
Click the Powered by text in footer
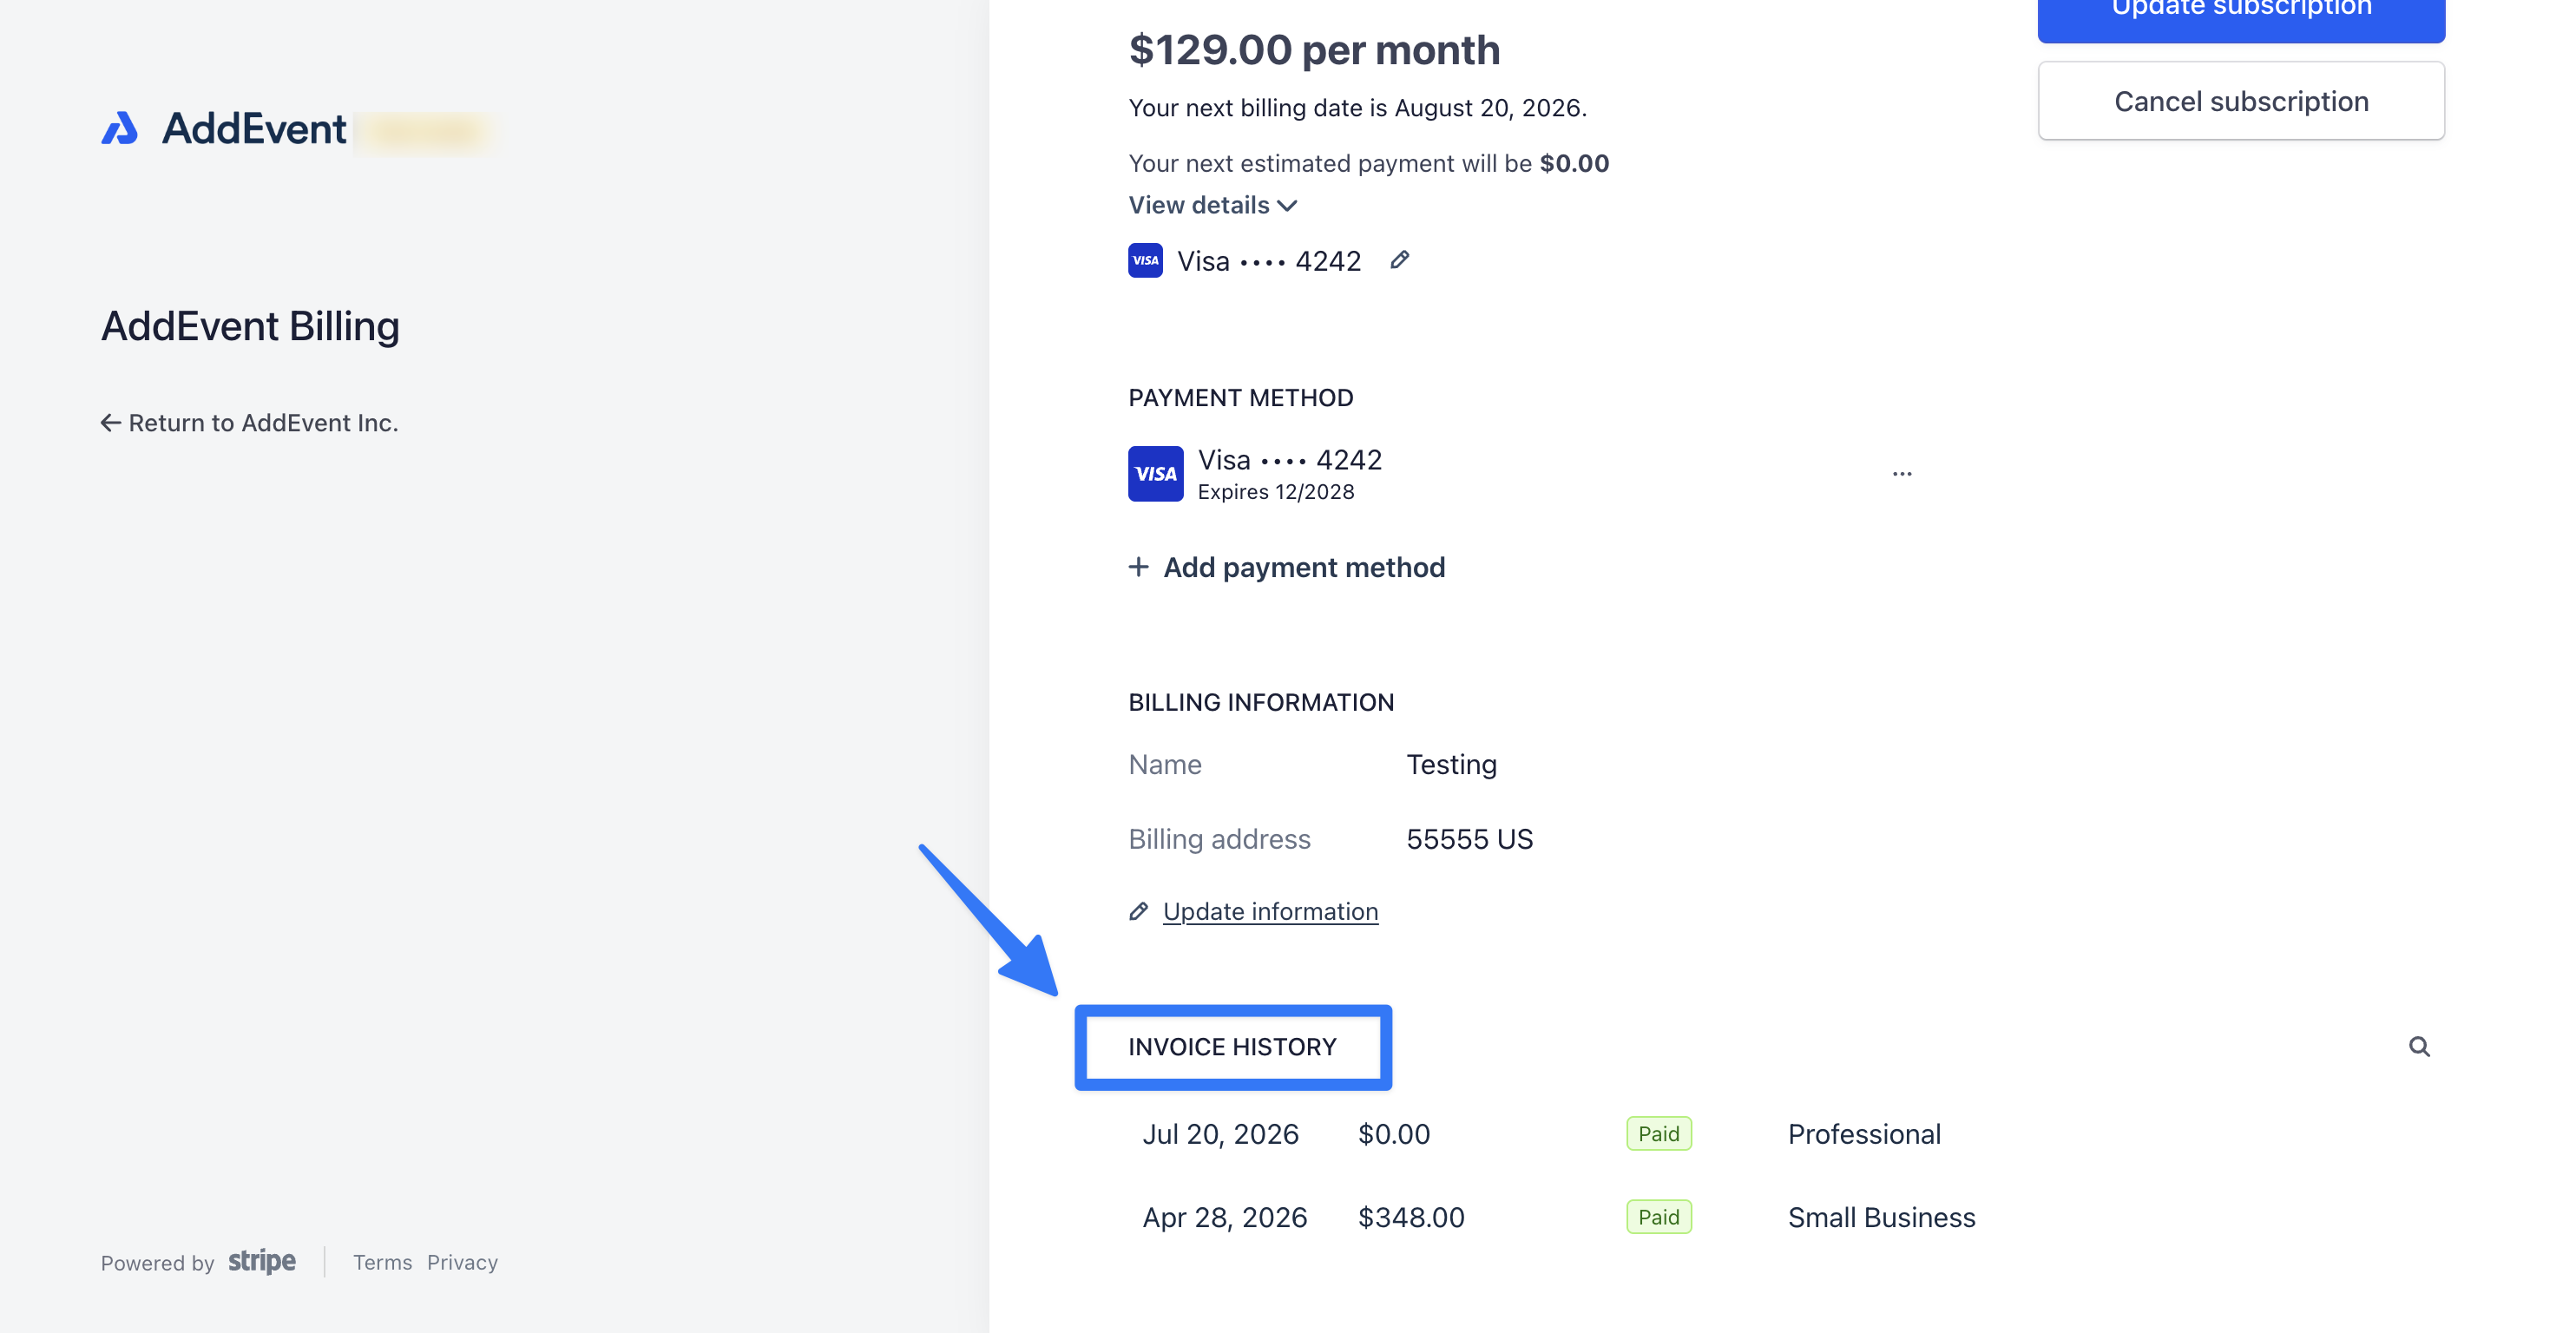(157, 1263)
